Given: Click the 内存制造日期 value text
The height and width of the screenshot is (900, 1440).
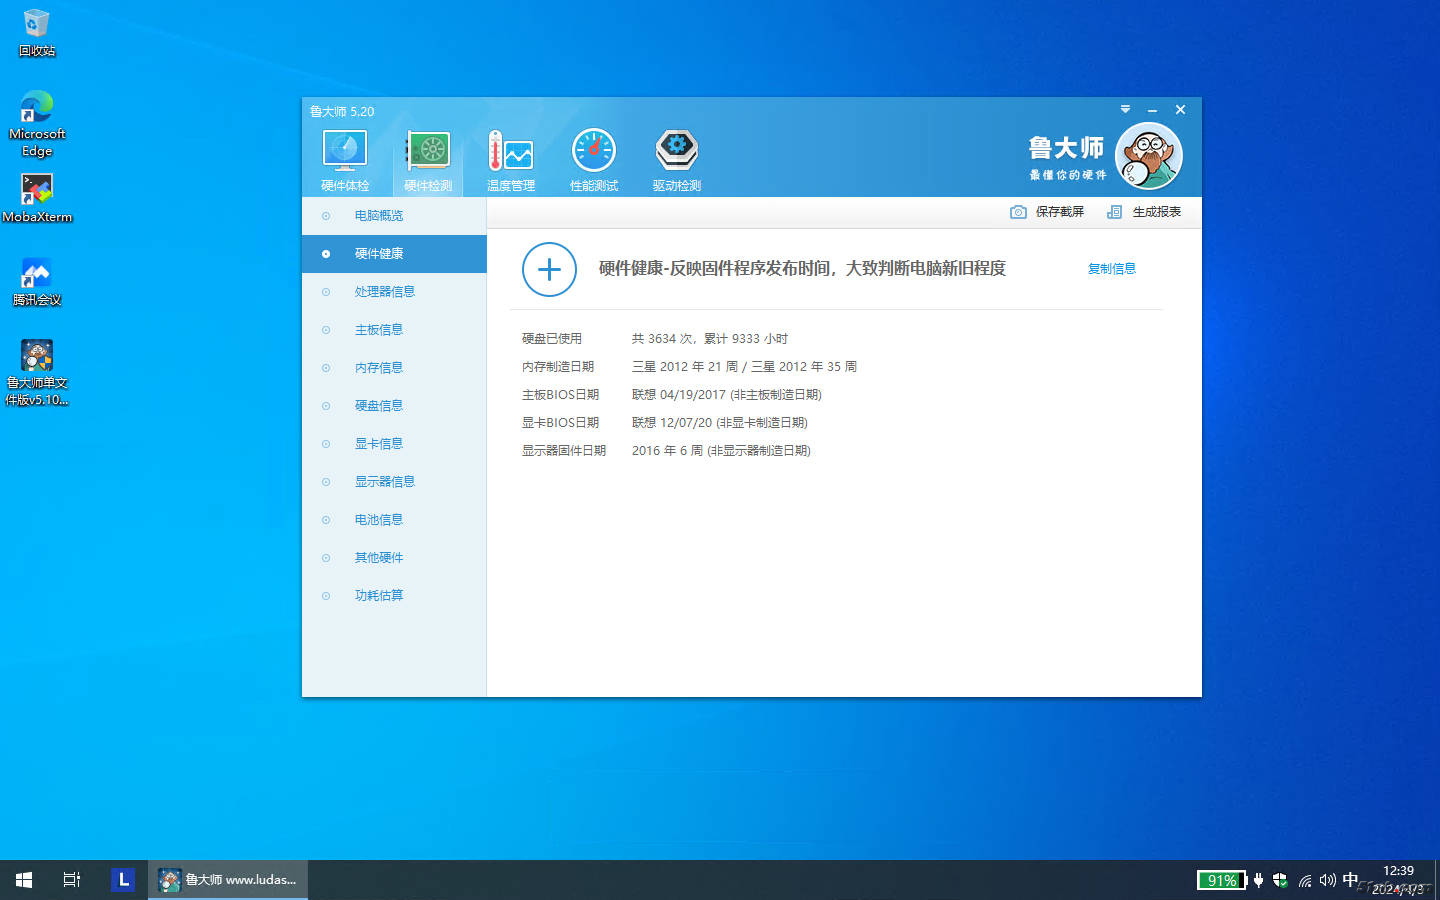Looking at the screenshot, I should click(744, 367).
